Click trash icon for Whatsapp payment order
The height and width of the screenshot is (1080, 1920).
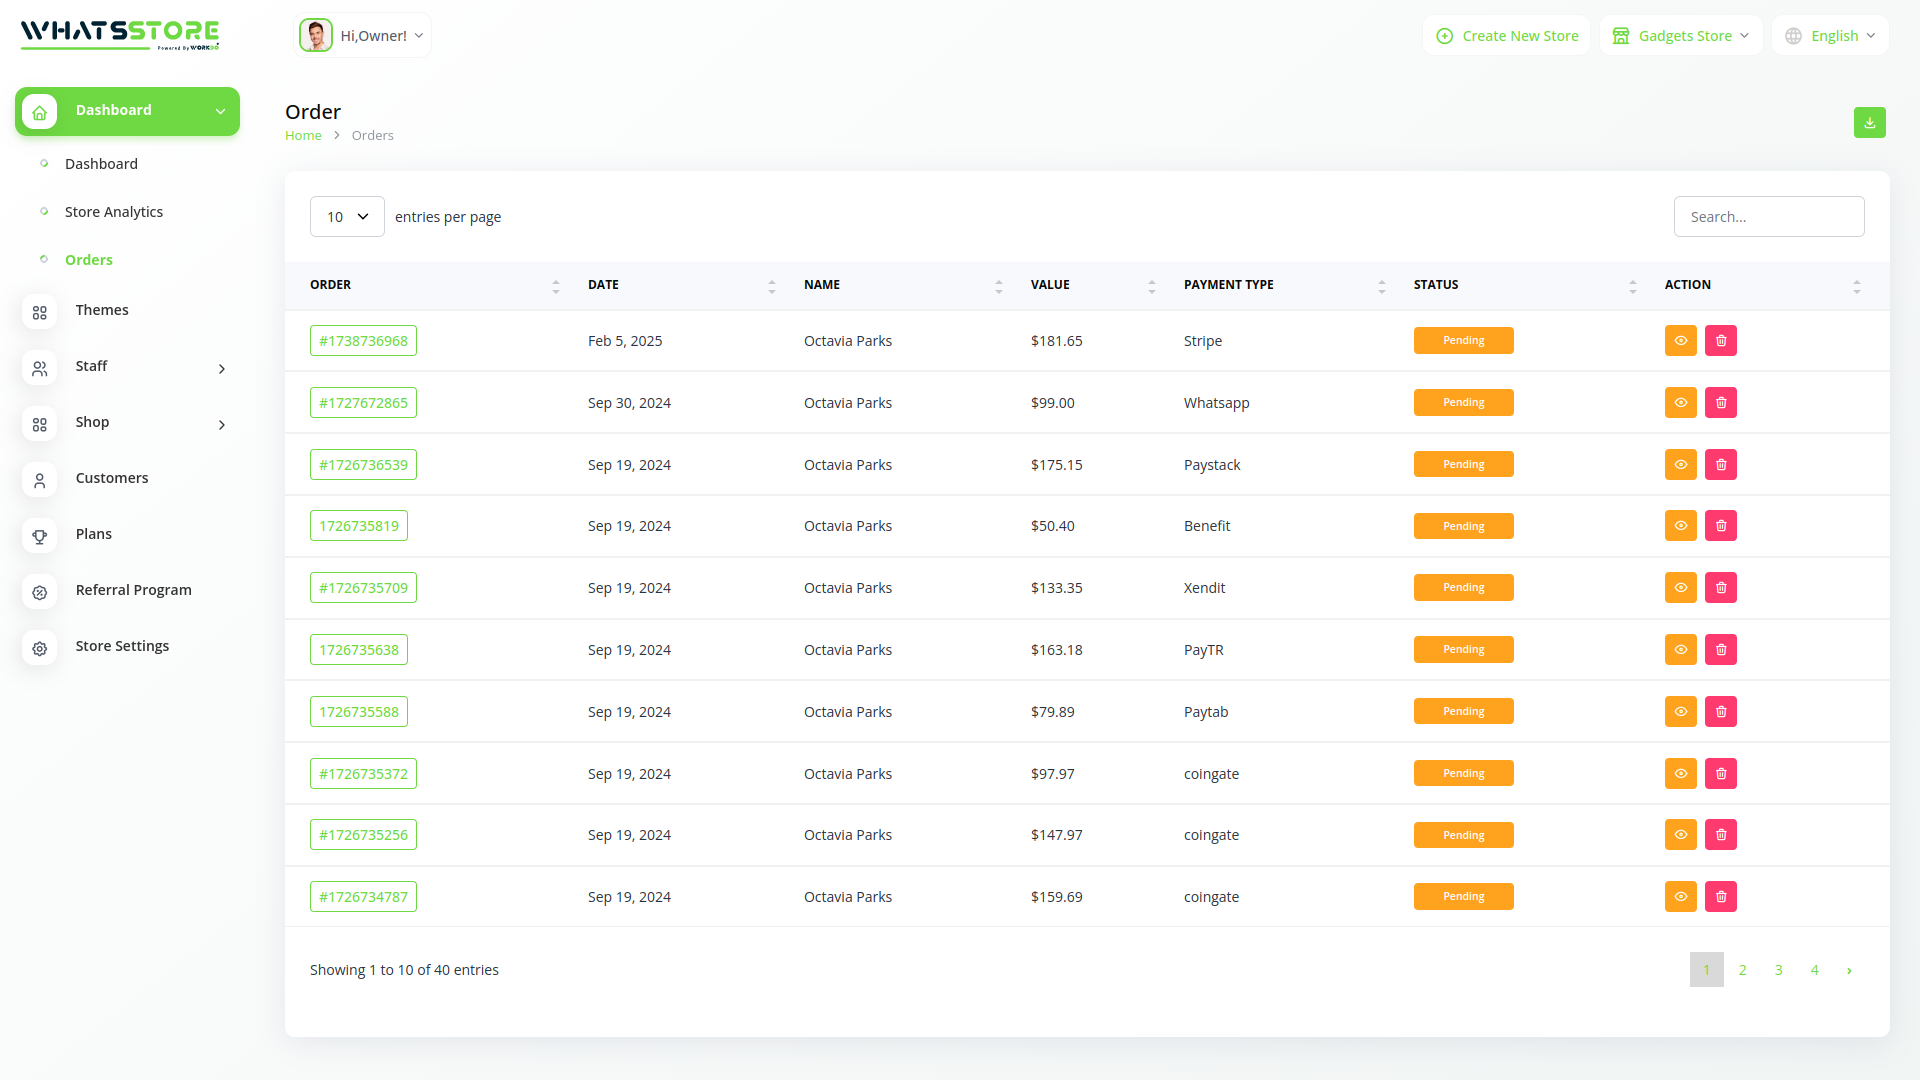coord(1720,403)
